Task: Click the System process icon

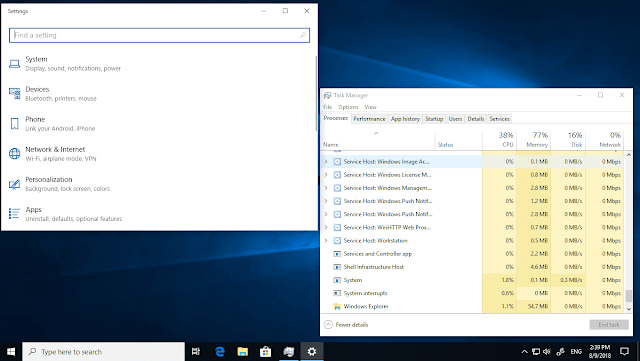Action: click(337, 280)
